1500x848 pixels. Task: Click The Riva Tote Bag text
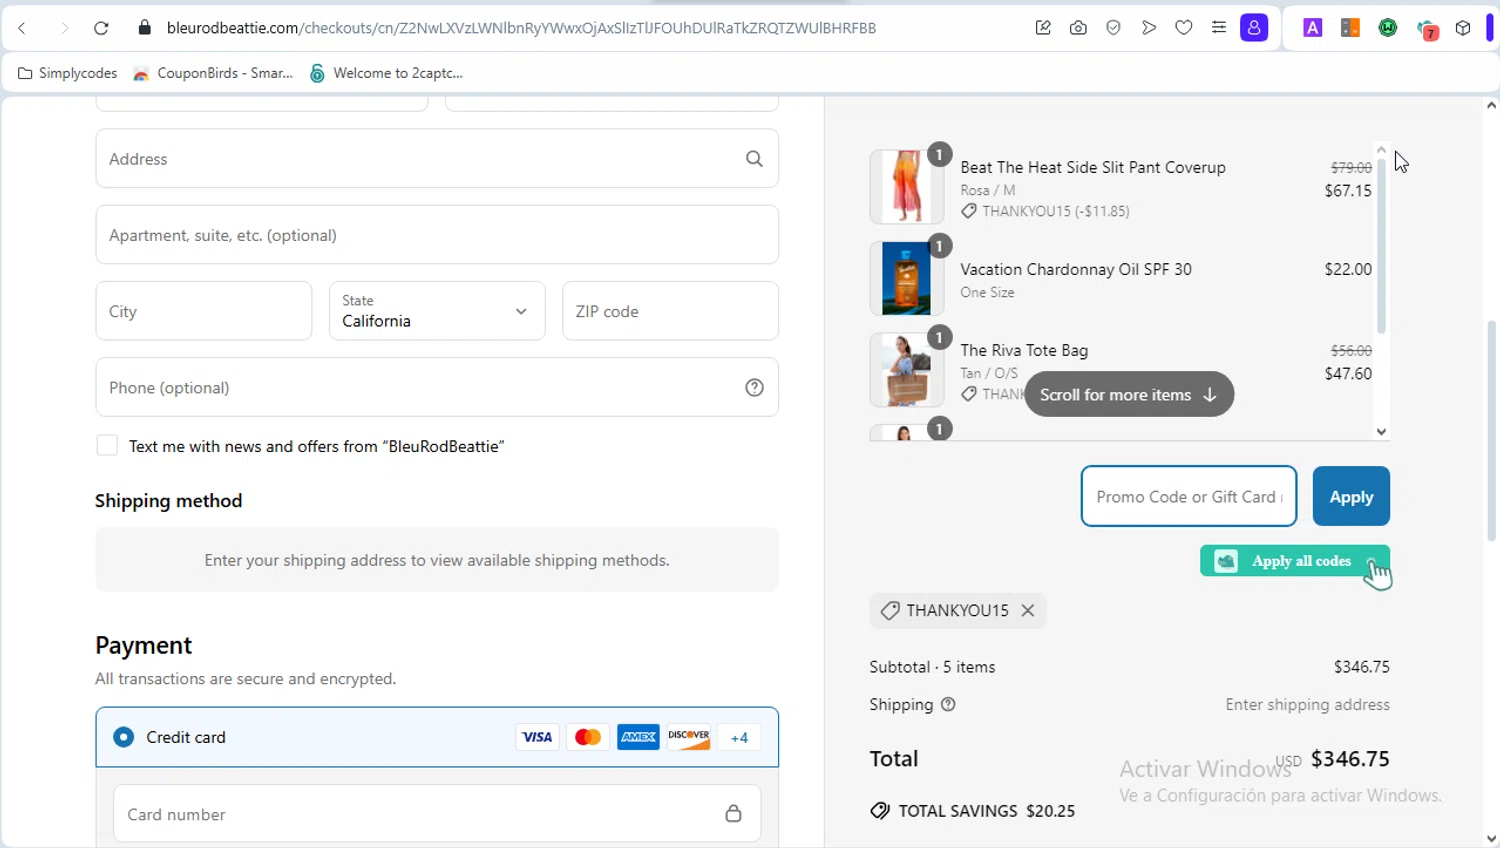click(x=1024, y=350)
